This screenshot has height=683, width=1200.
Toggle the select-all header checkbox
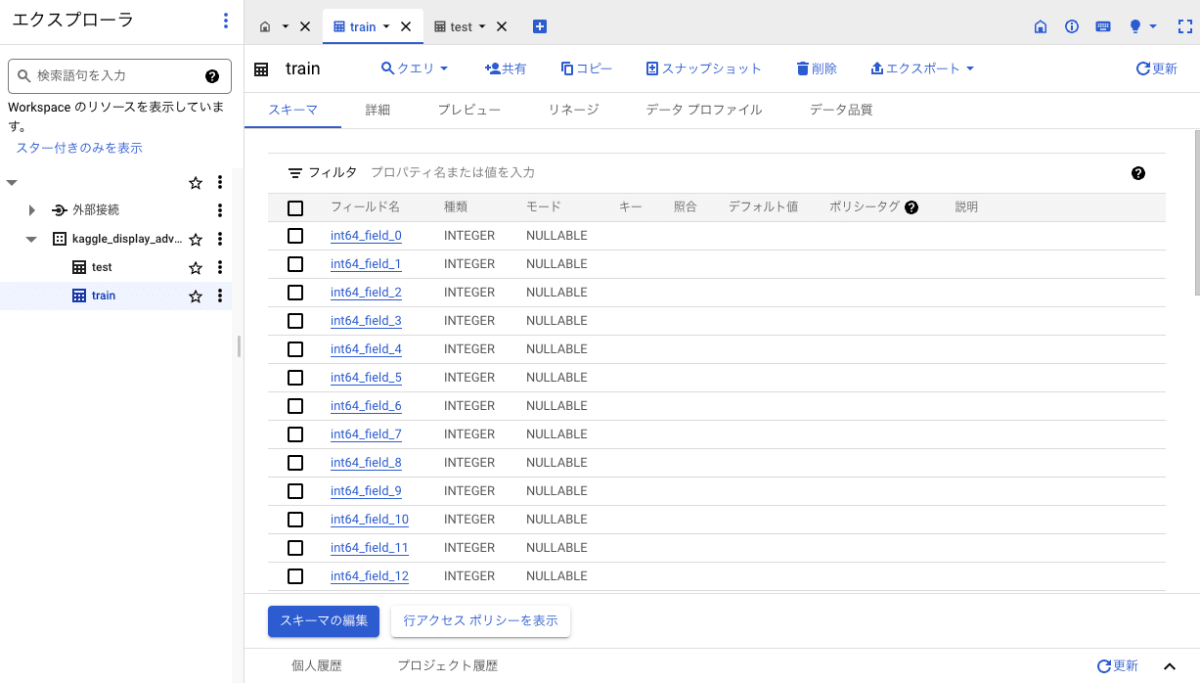[x=295, y=208]
